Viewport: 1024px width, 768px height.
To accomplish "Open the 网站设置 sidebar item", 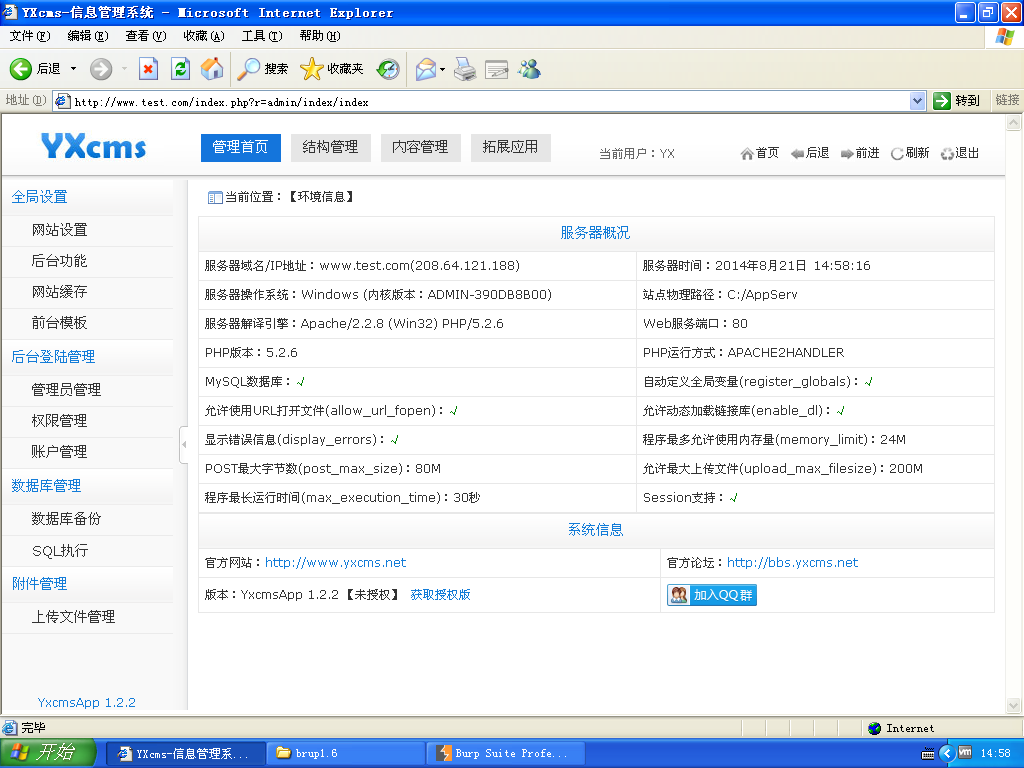I will (x=59, y=230).
